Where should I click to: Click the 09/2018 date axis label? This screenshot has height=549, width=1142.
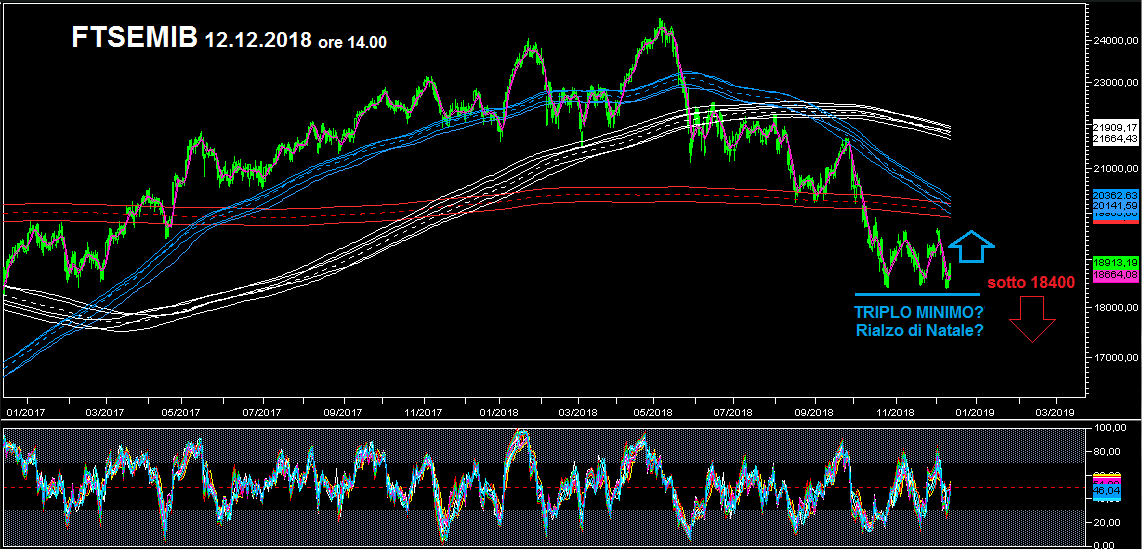coord(814,411)
